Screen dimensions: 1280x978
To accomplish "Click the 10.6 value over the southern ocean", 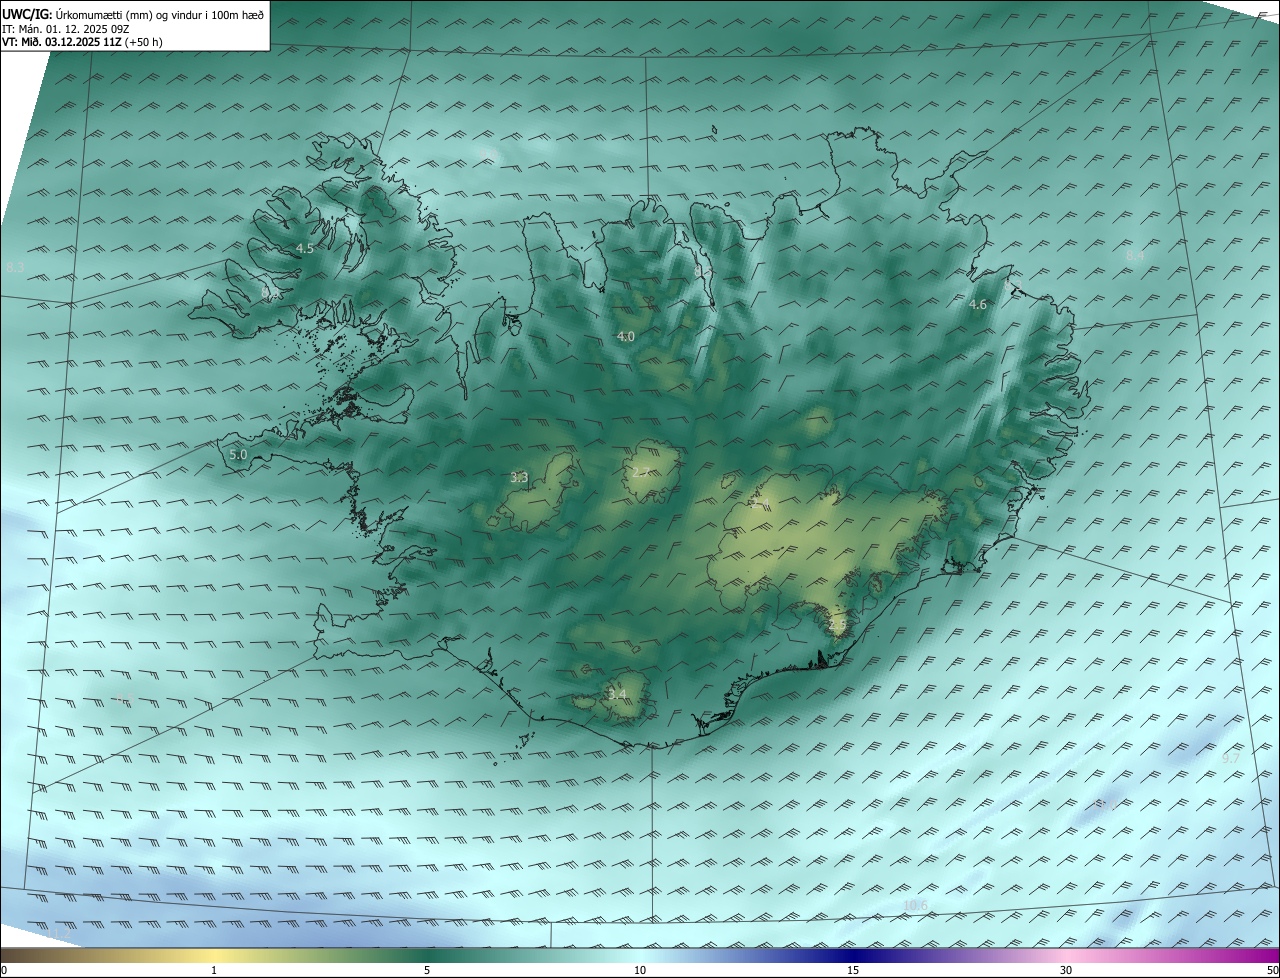I will point(915,906).
